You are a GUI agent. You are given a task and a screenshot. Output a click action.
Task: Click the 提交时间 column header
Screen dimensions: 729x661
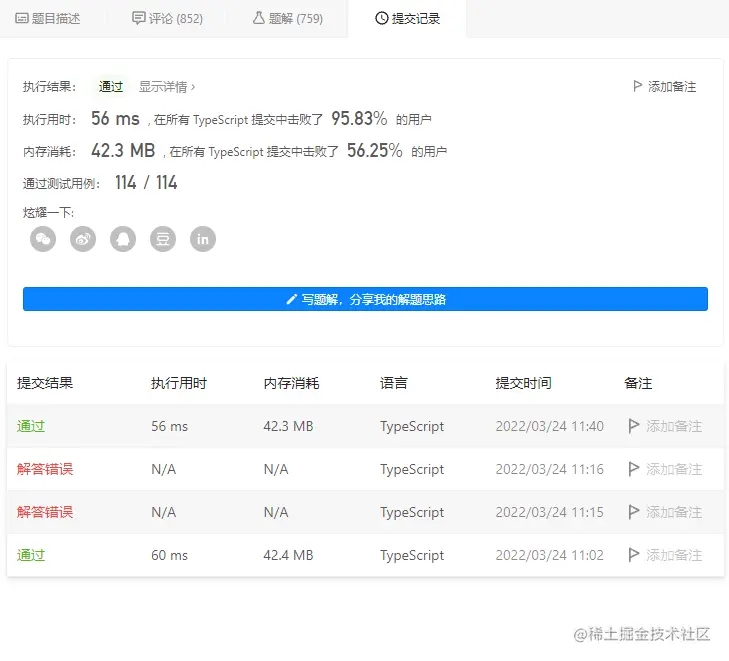pyautogui.click(x=524, y=383)
